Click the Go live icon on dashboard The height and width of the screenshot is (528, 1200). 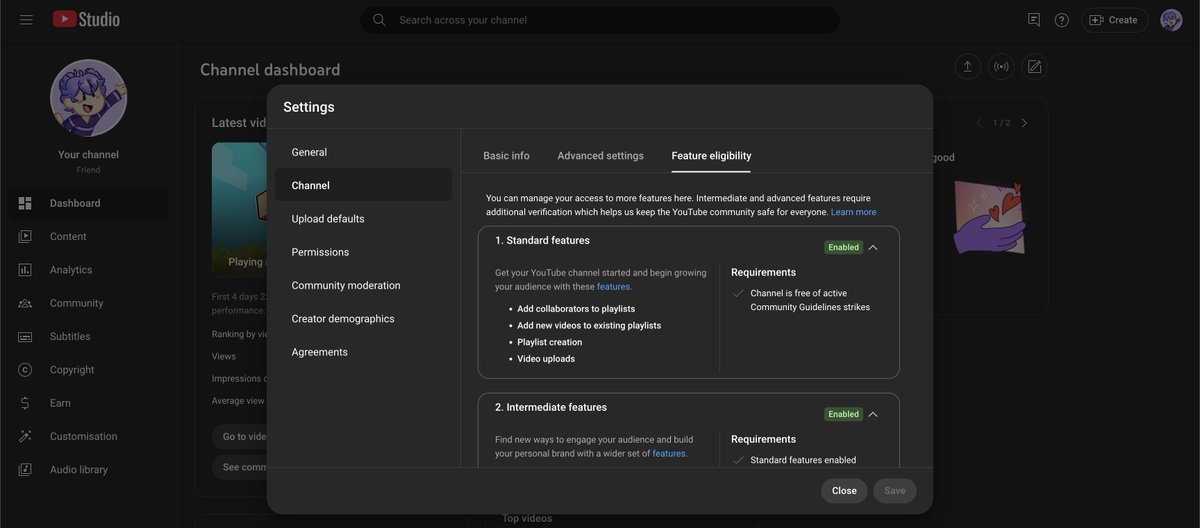coord(1001,67)
